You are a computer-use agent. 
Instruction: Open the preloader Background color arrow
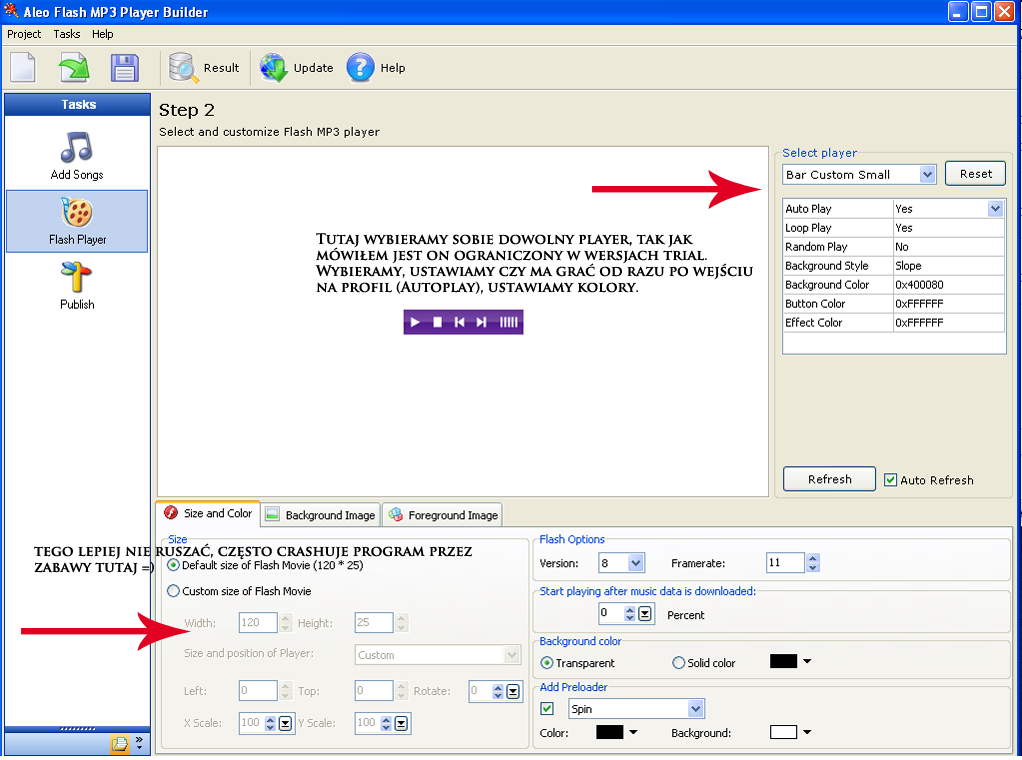click(x=807, y=732)
